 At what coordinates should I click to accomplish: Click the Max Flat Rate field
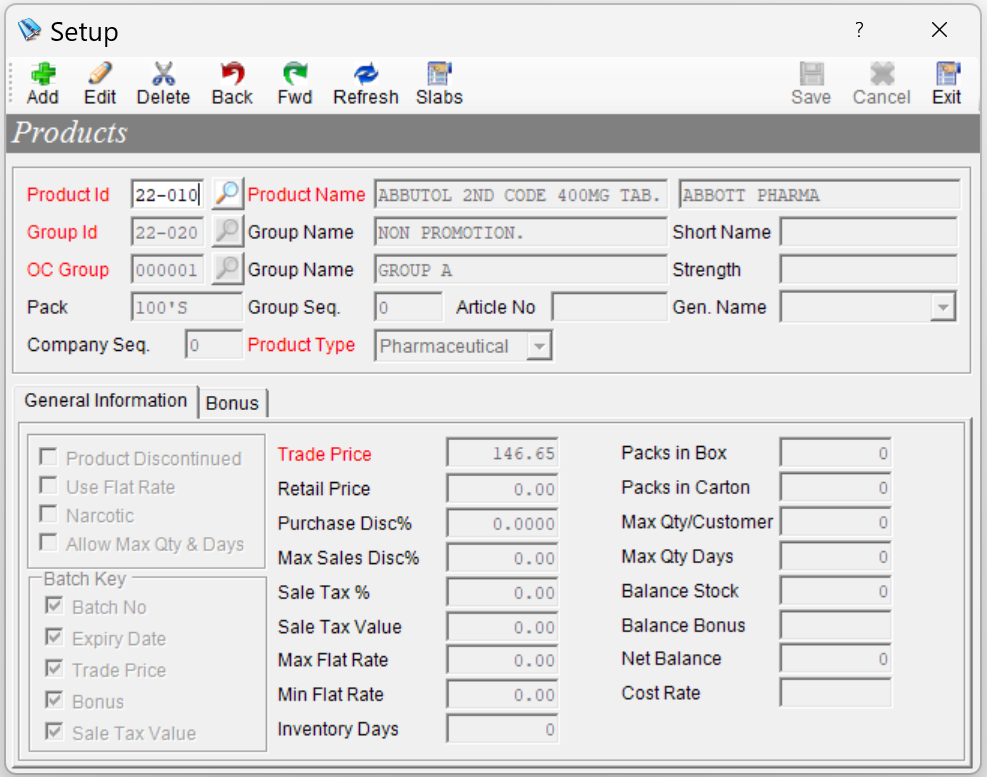[502, 660]
